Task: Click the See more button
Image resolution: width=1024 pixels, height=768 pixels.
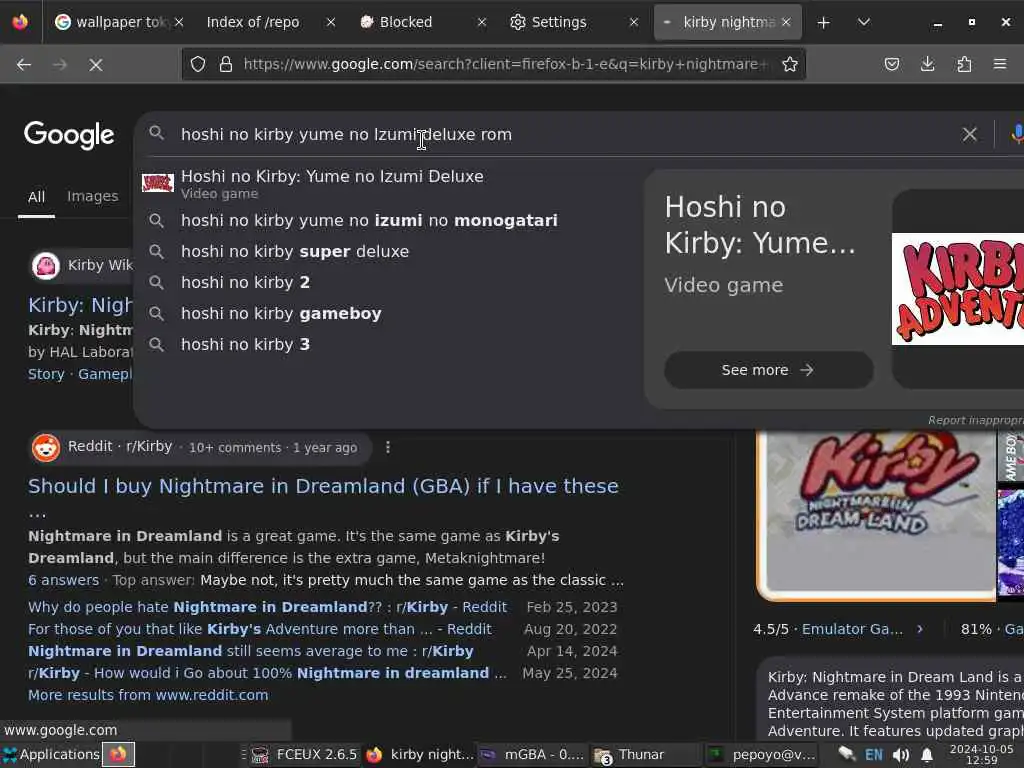Action: coord(769,370)
